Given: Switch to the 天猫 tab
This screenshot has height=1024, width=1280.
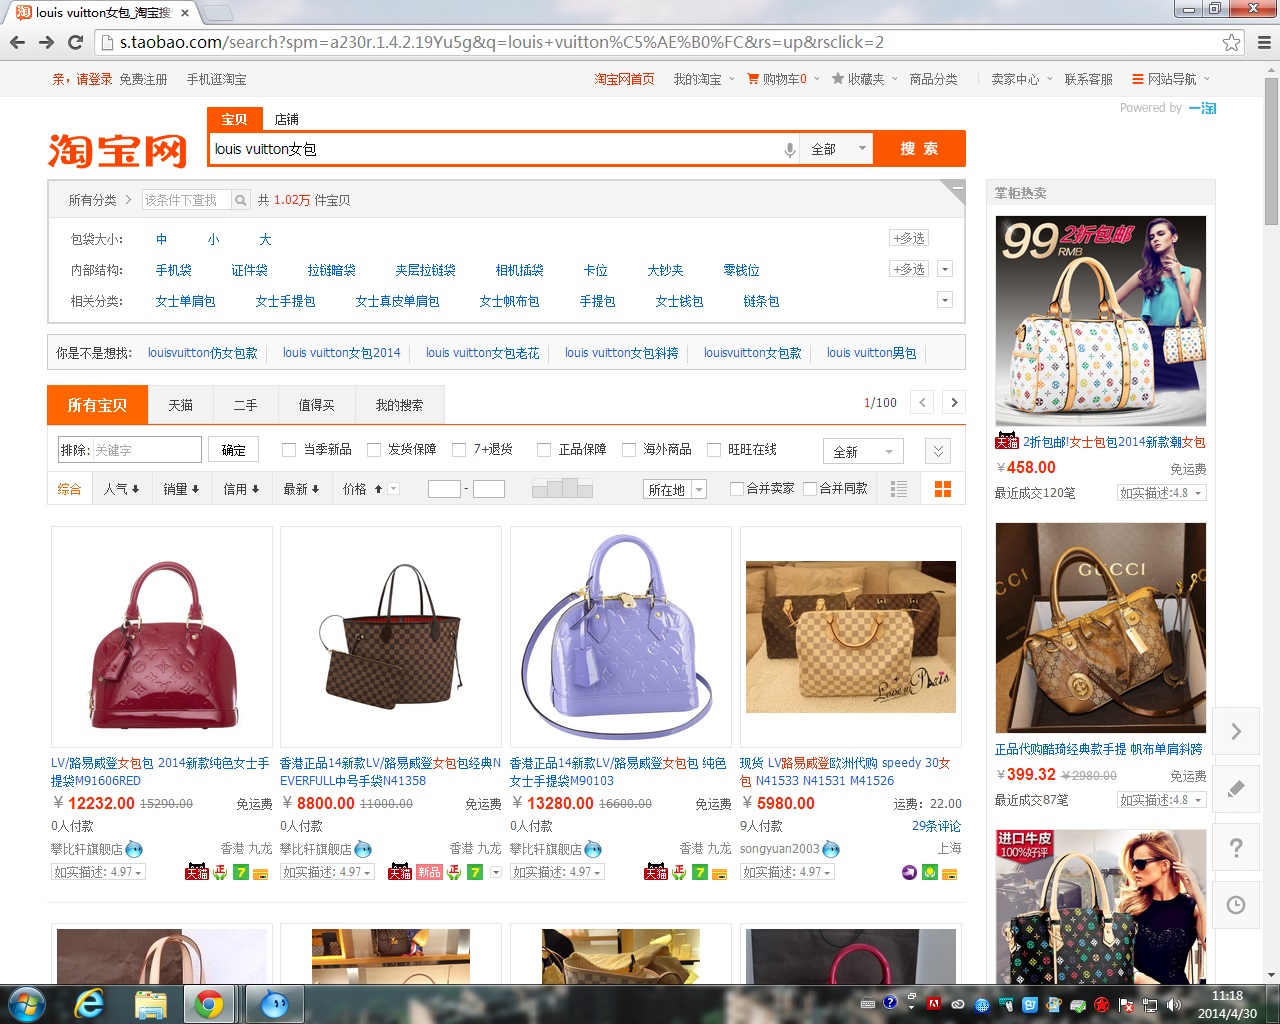Looking at the screenshot, I should click(x=180, y=405).
